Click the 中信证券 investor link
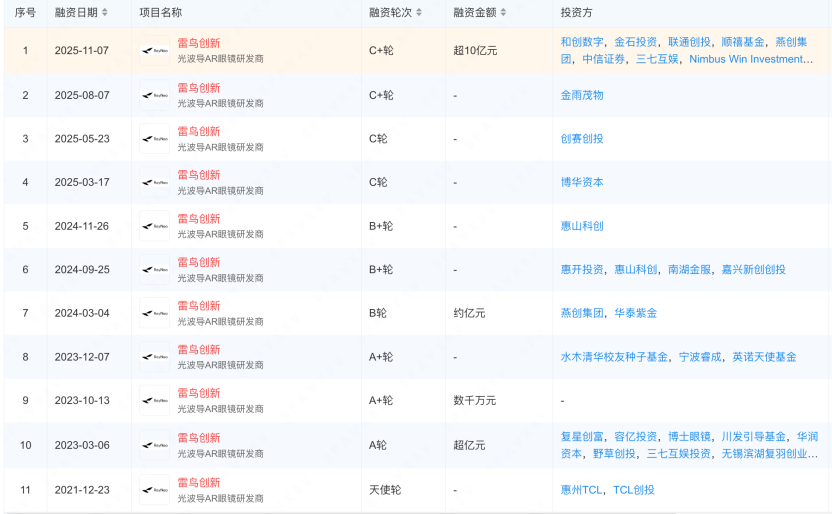Screen dimensions: 832x514 [604, 59]
